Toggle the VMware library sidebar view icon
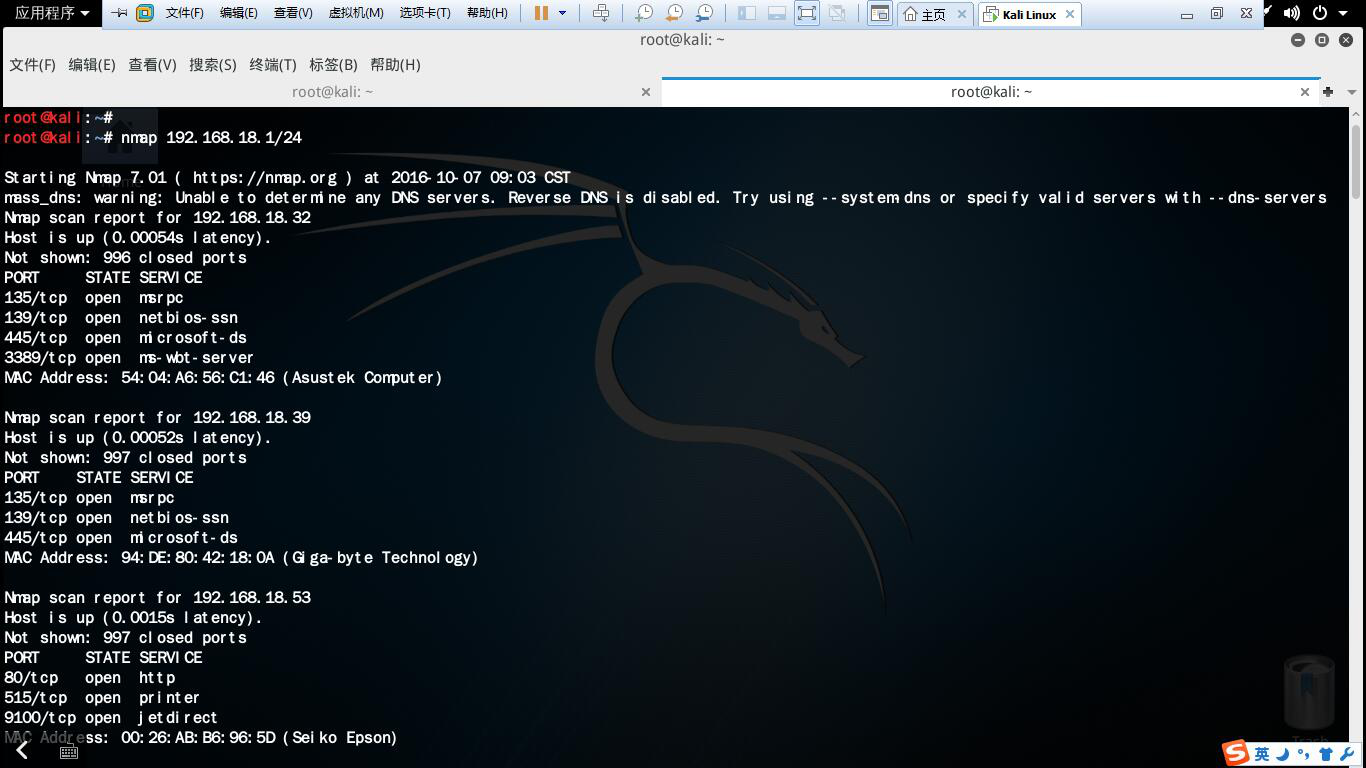 746,13
